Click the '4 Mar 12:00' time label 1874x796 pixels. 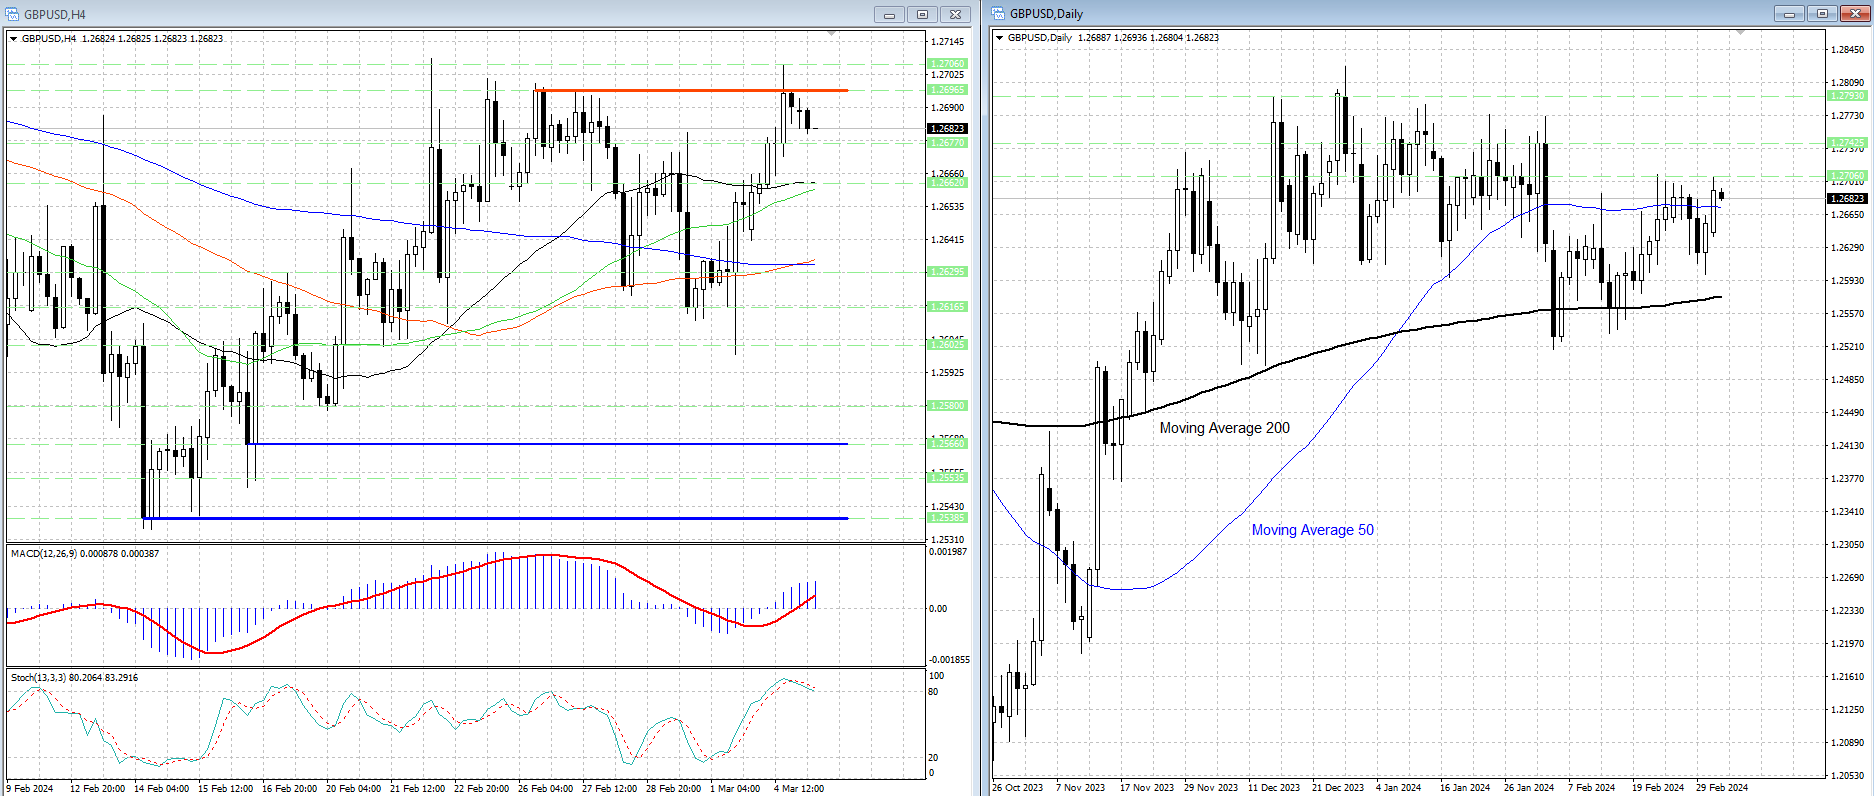(x=799, y=788)
